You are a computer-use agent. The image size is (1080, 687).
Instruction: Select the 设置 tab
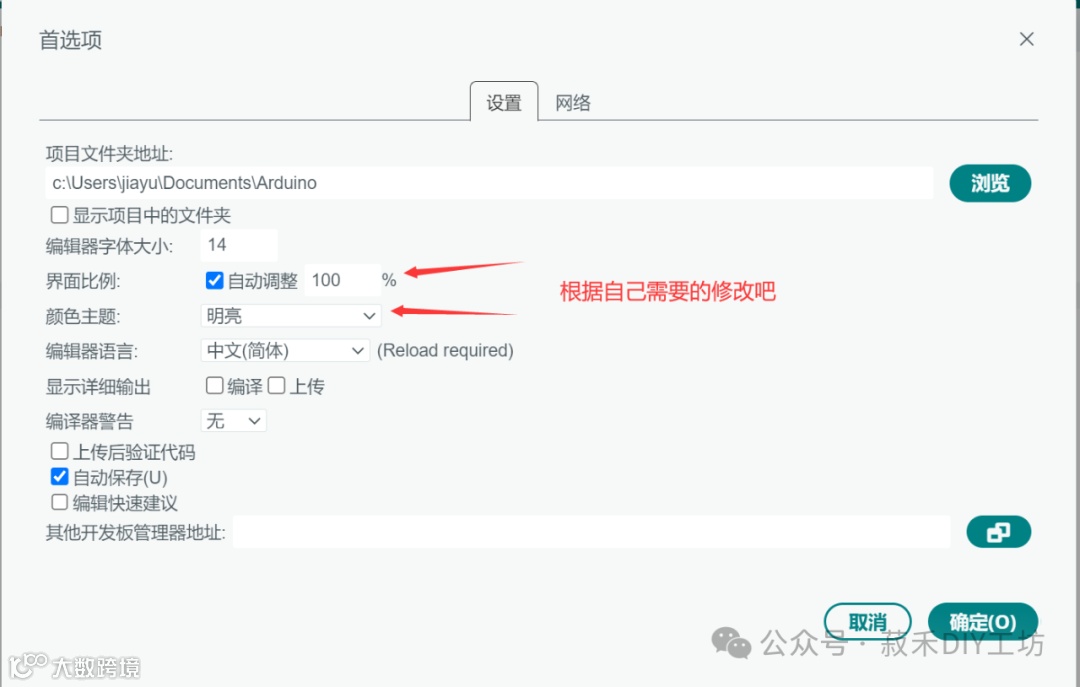coord(504,103)
